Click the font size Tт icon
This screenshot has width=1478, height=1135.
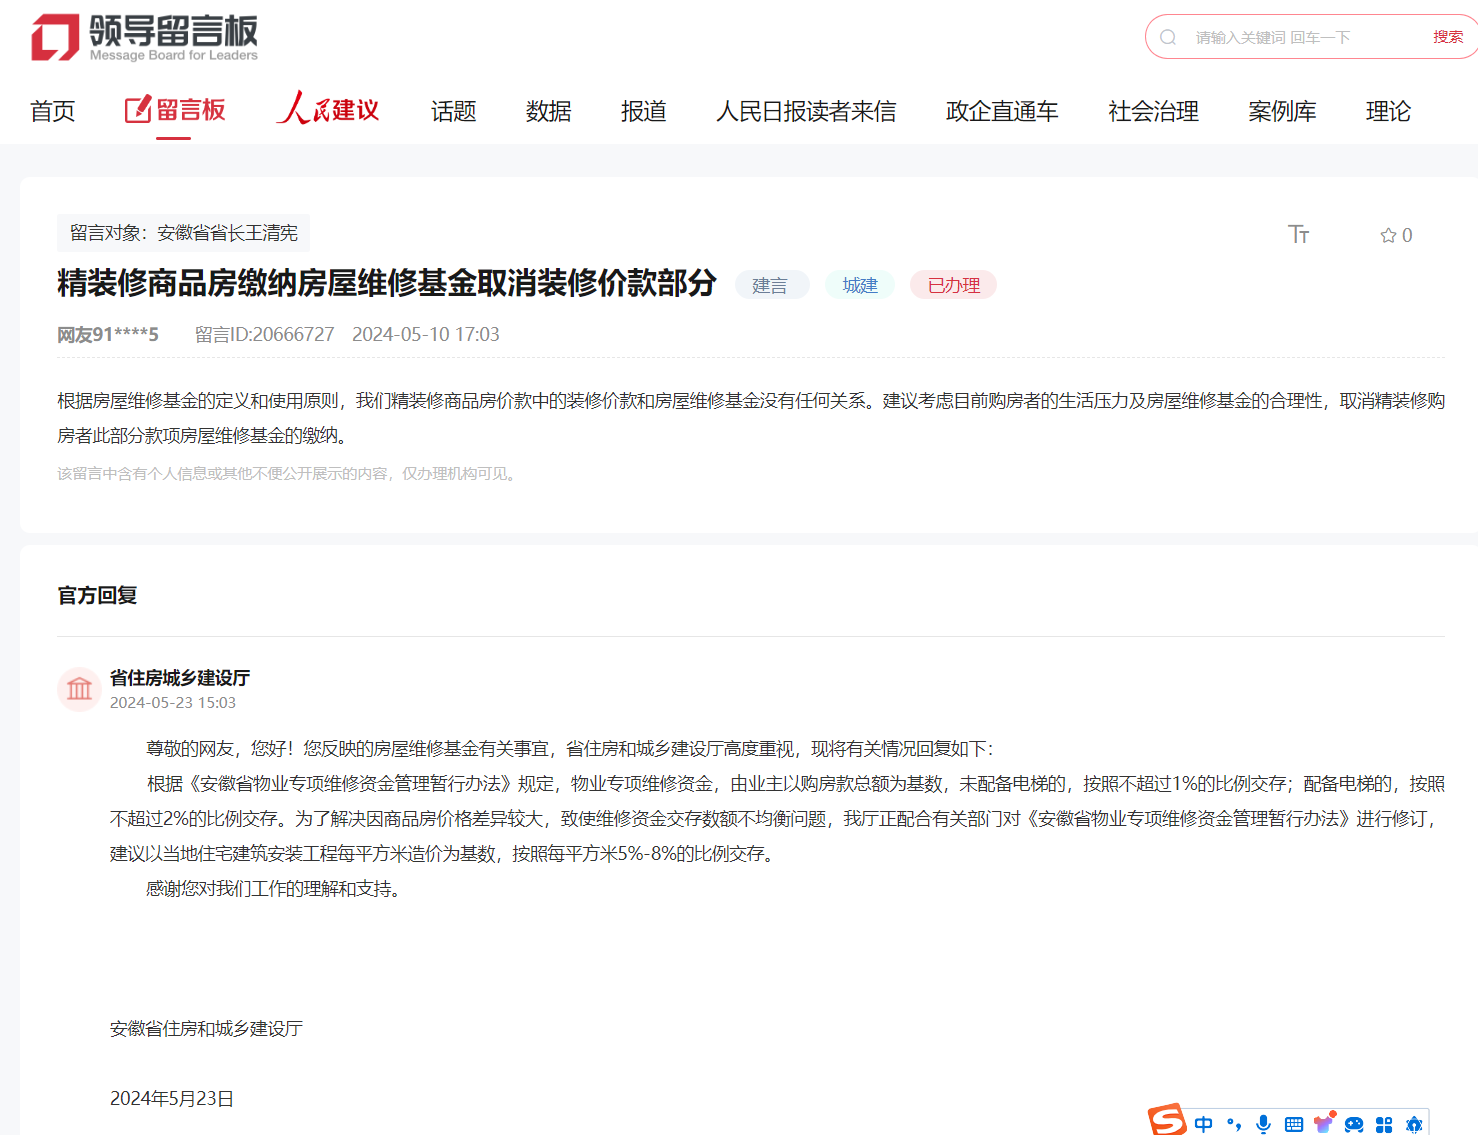1298,234
